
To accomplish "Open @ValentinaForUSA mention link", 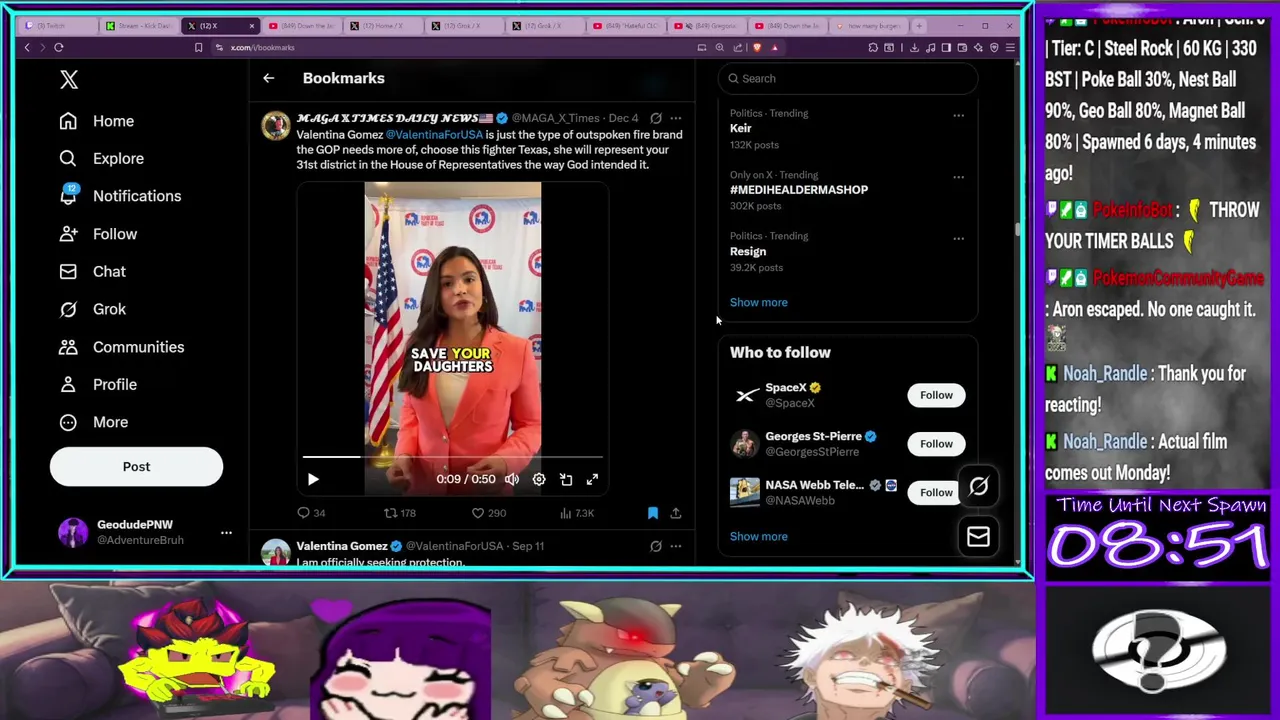I will click(x=434, y=134).
